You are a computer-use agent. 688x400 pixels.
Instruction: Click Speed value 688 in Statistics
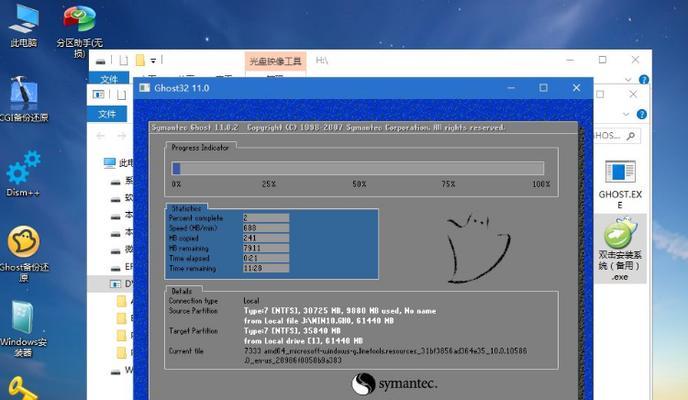coord(266,228)
